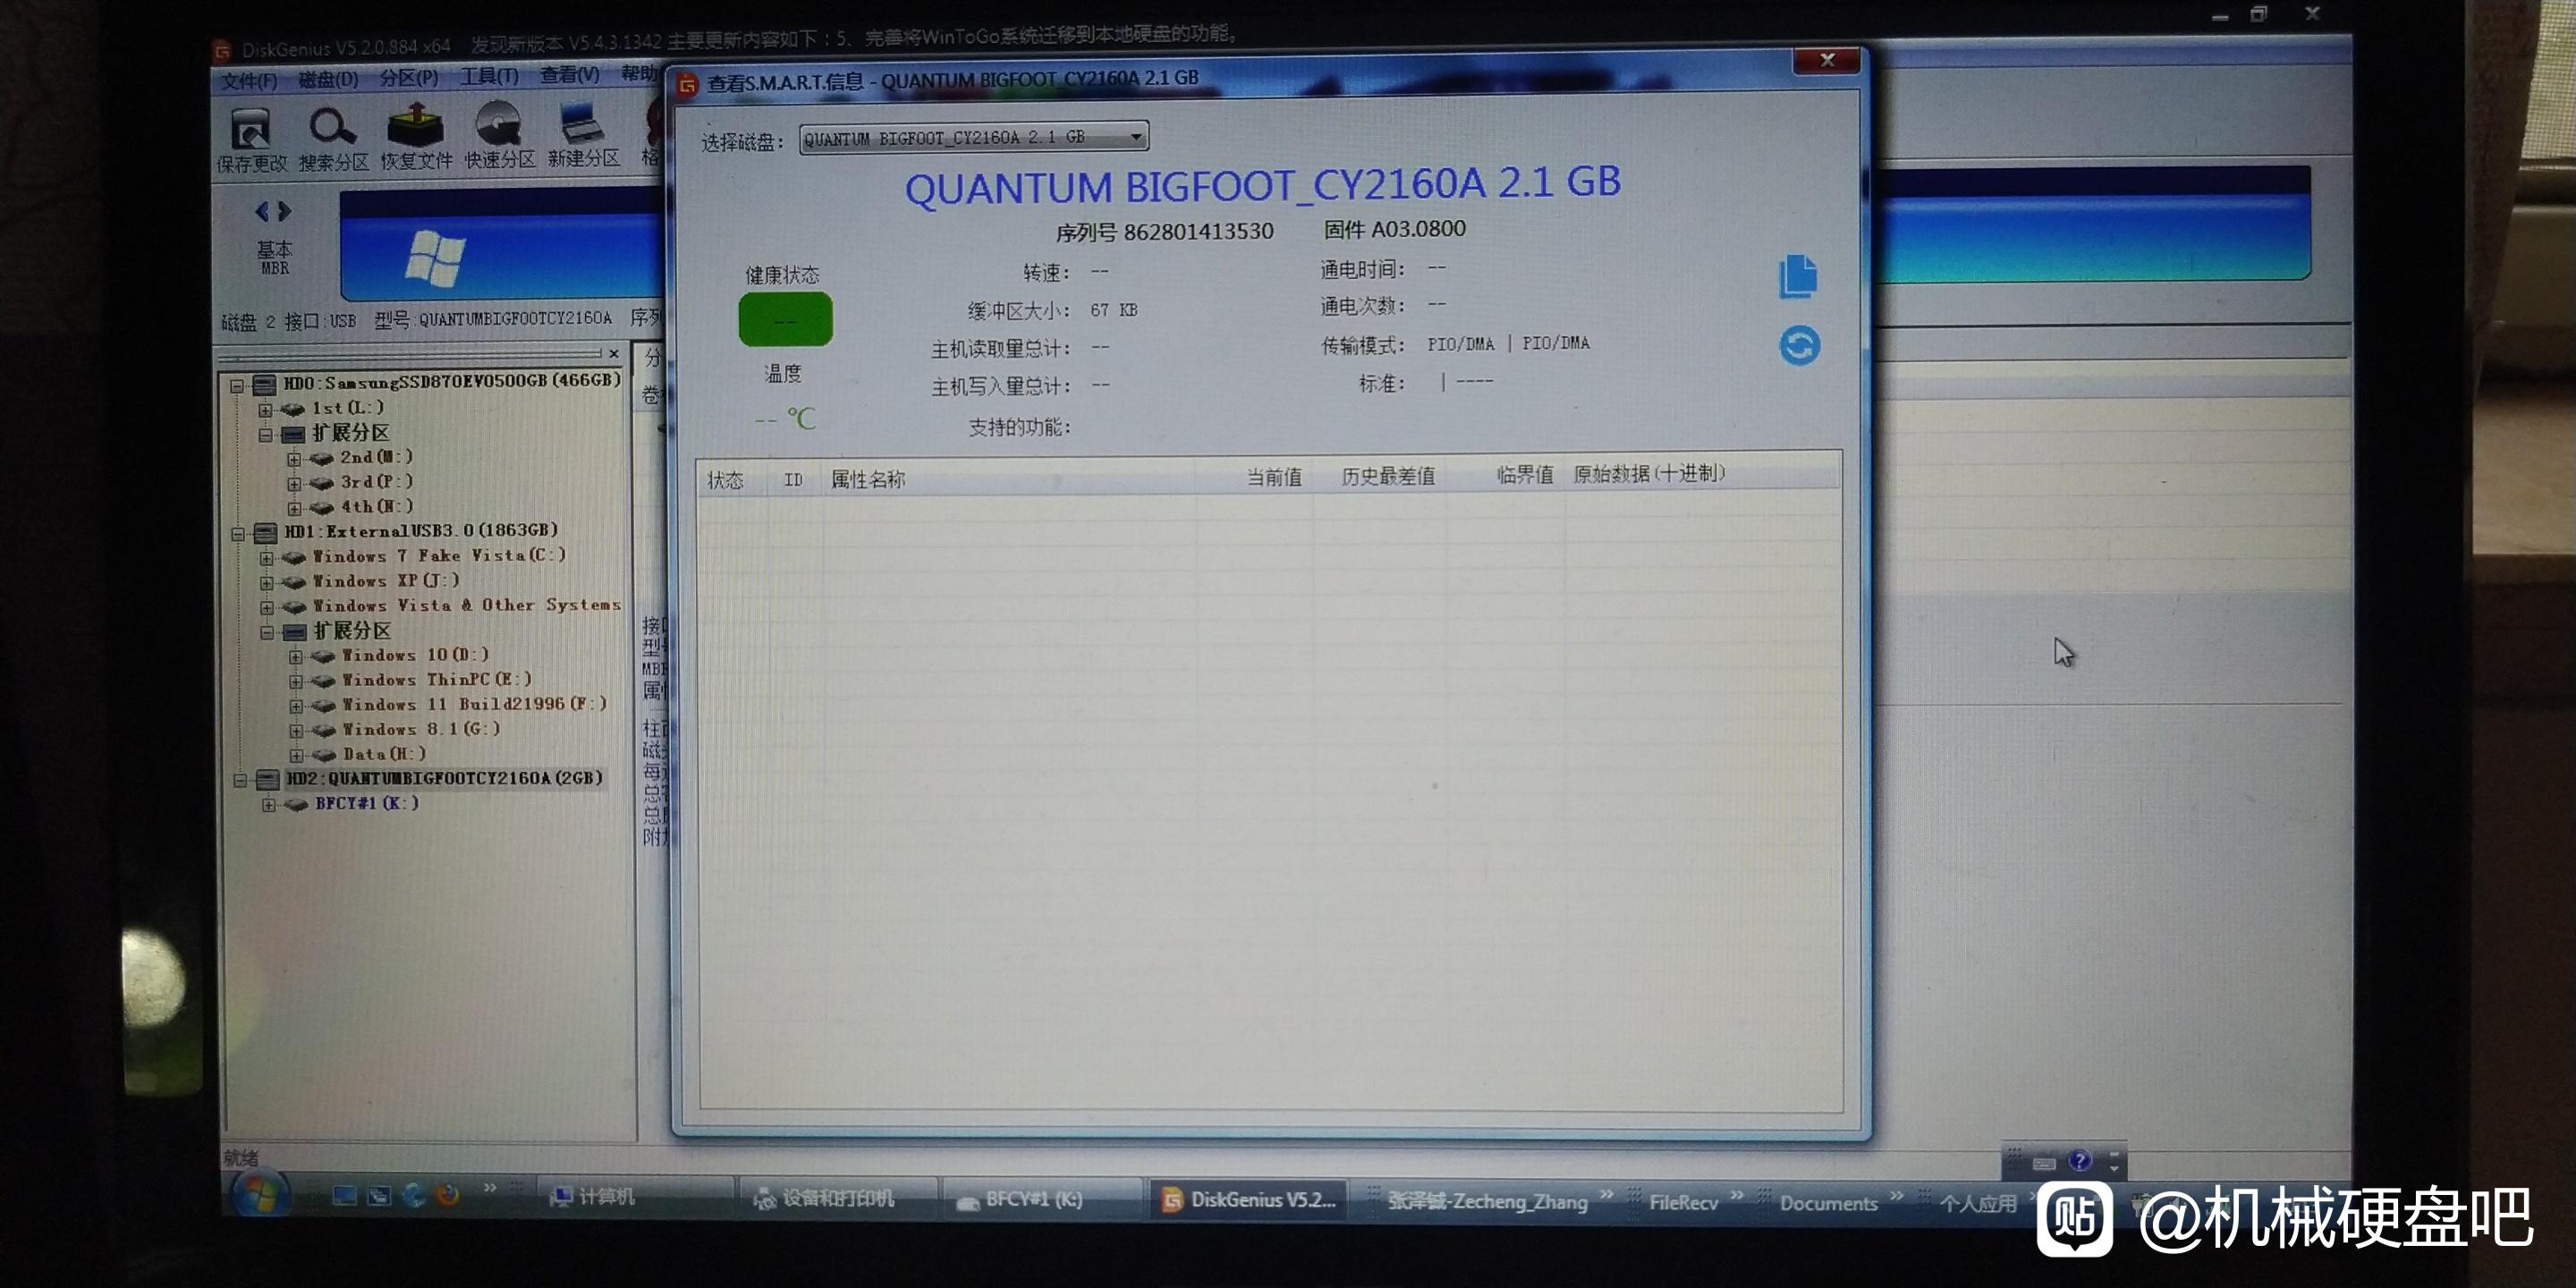Click the green health status indicator

785,320
